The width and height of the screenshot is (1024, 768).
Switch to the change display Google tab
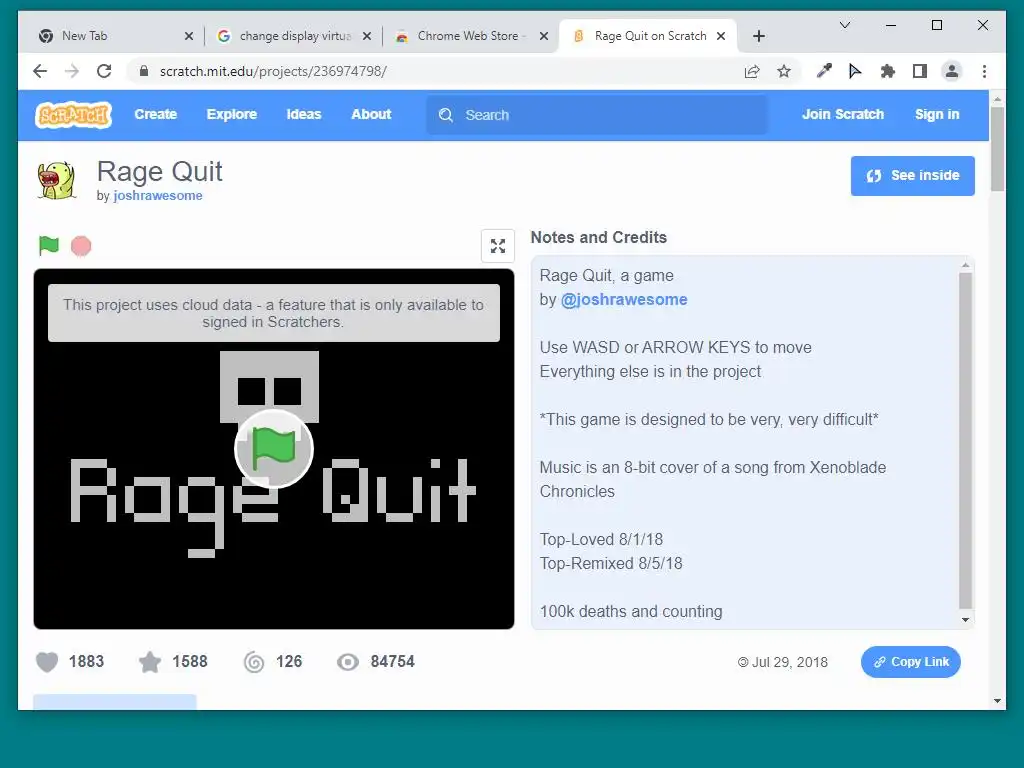coord(295,36)
